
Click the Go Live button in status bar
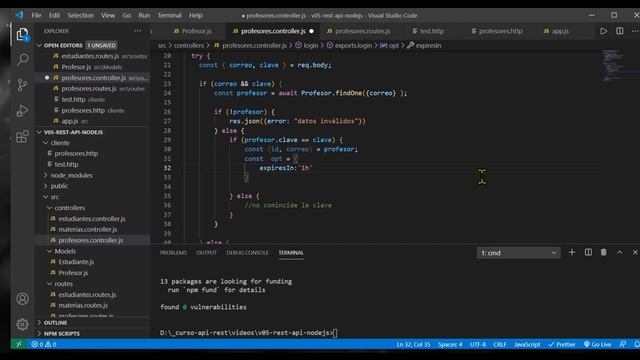597,344
